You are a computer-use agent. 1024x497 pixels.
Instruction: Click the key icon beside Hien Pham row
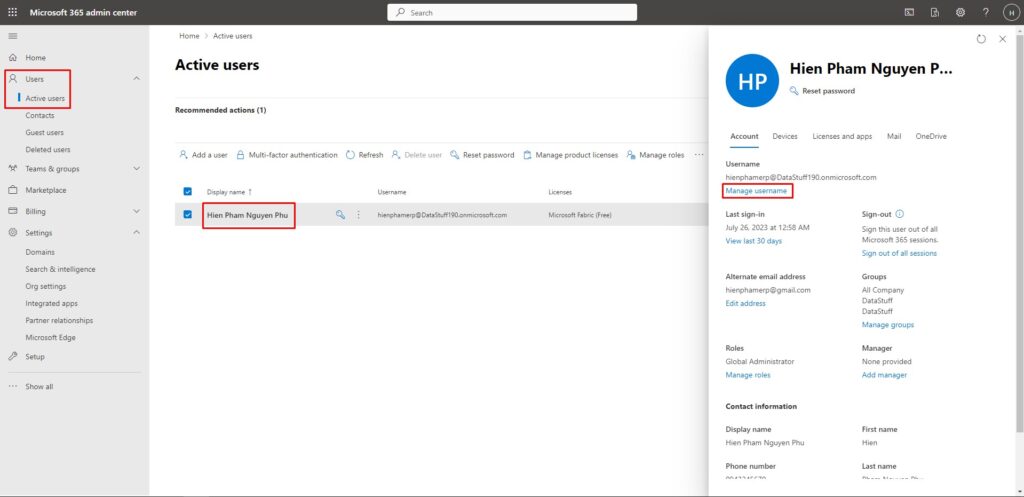(340, 215)
